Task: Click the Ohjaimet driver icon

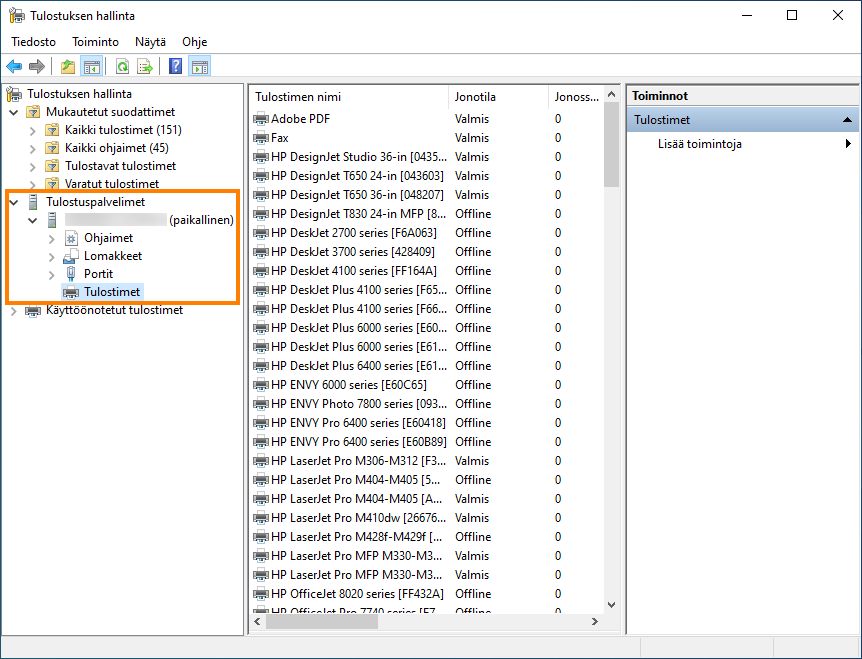Action: coord(71,238)
